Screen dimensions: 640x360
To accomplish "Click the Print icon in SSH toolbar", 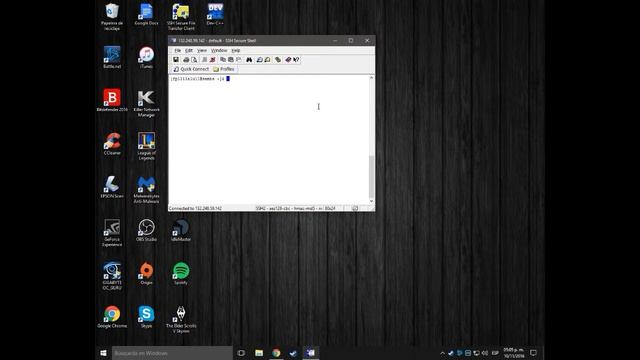I will [186, 60].
